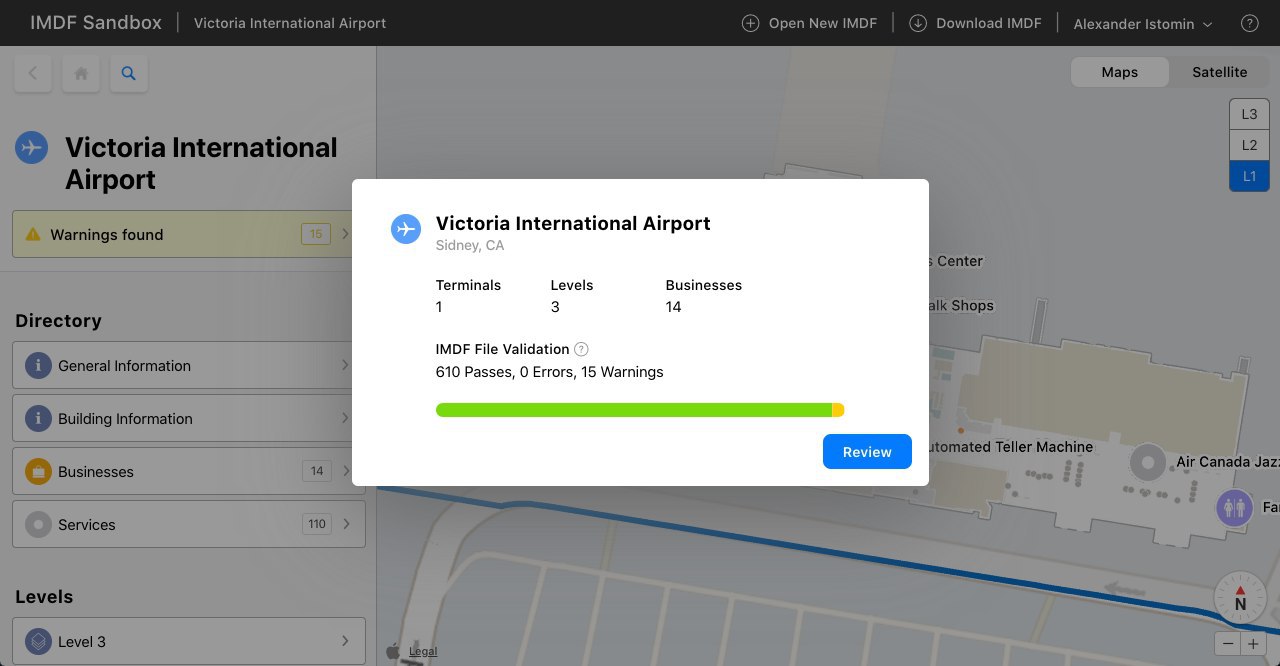The width and height of the screenshot is (1280, 666).
Task: Open search with magnifier icon
Action: pyautogui.click(x=129, y=73)
